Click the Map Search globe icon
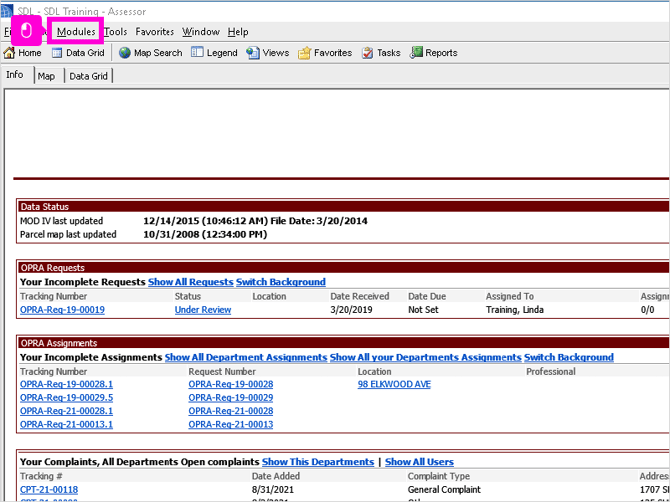670x502 pixels. (x=125, y=53)
